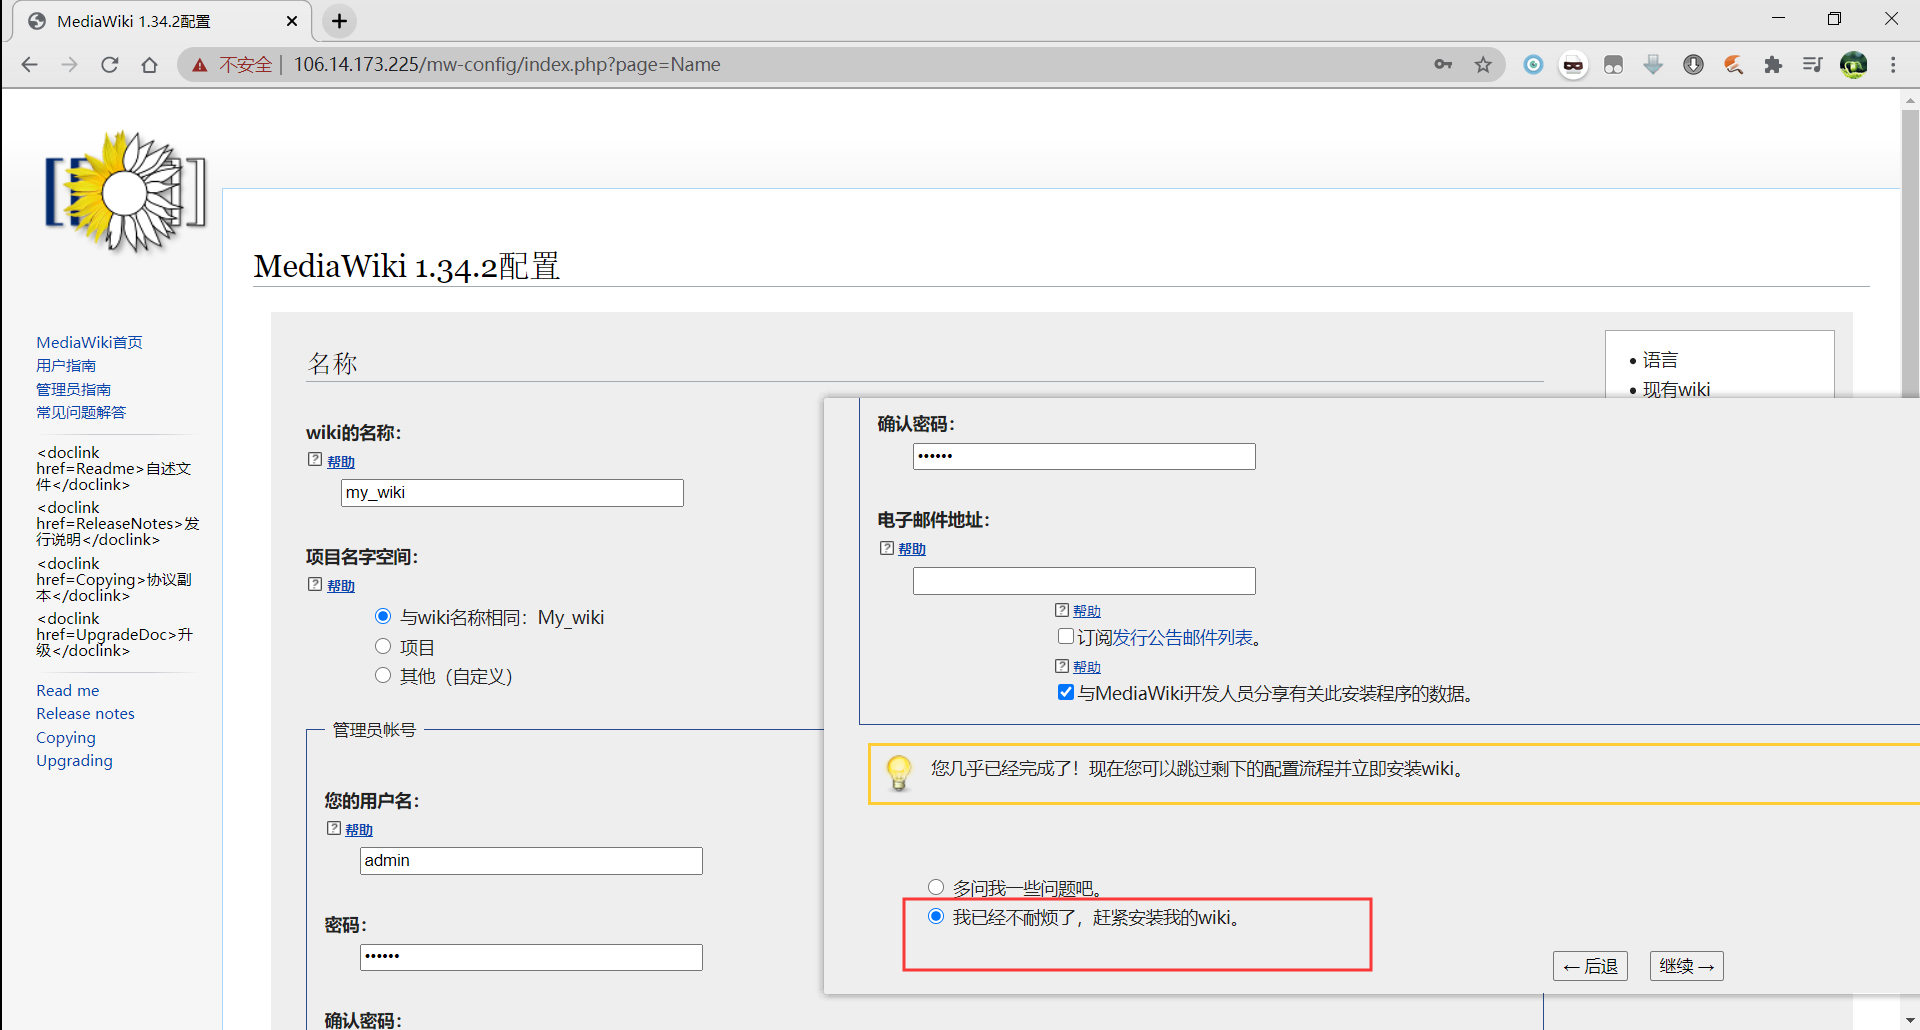Open the Chrome profile avatar
Image resolution: width=1920 pixels, height=1030 pixels.
pos(1853,65)
